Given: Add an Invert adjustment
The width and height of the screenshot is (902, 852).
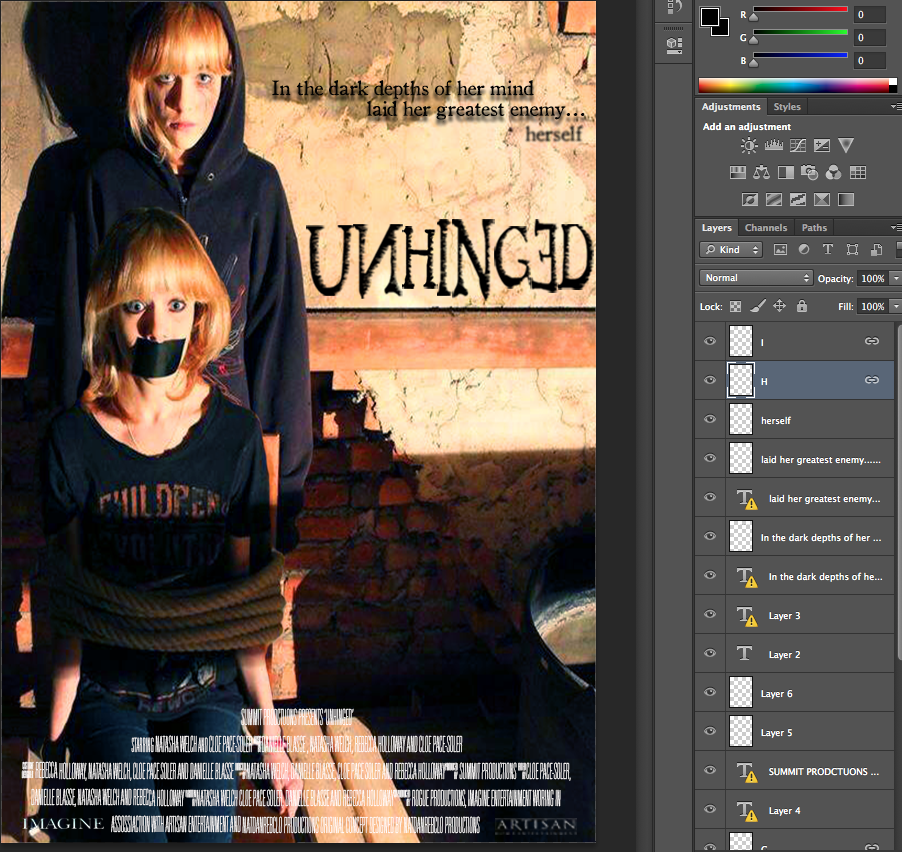Looking at the screenshot, I should point(750,200).
